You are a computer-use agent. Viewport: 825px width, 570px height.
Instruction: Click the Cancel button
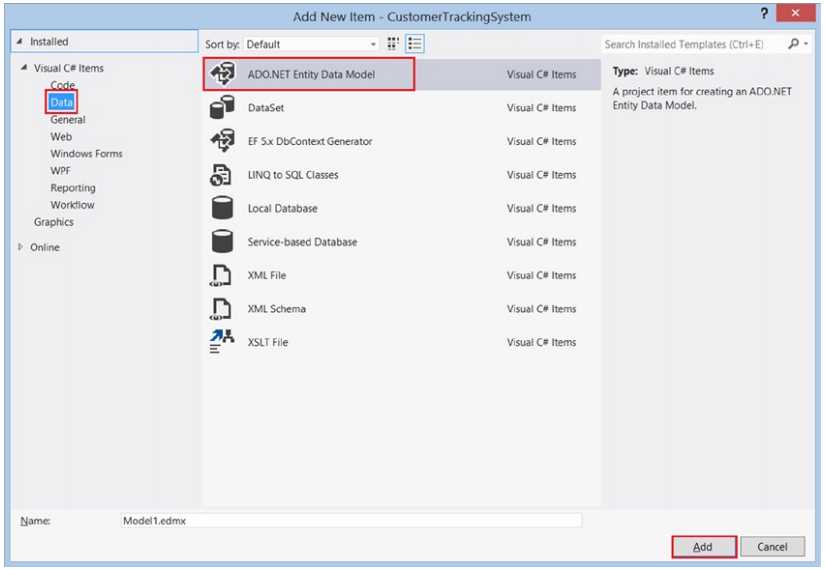click(x=772, y=547)
